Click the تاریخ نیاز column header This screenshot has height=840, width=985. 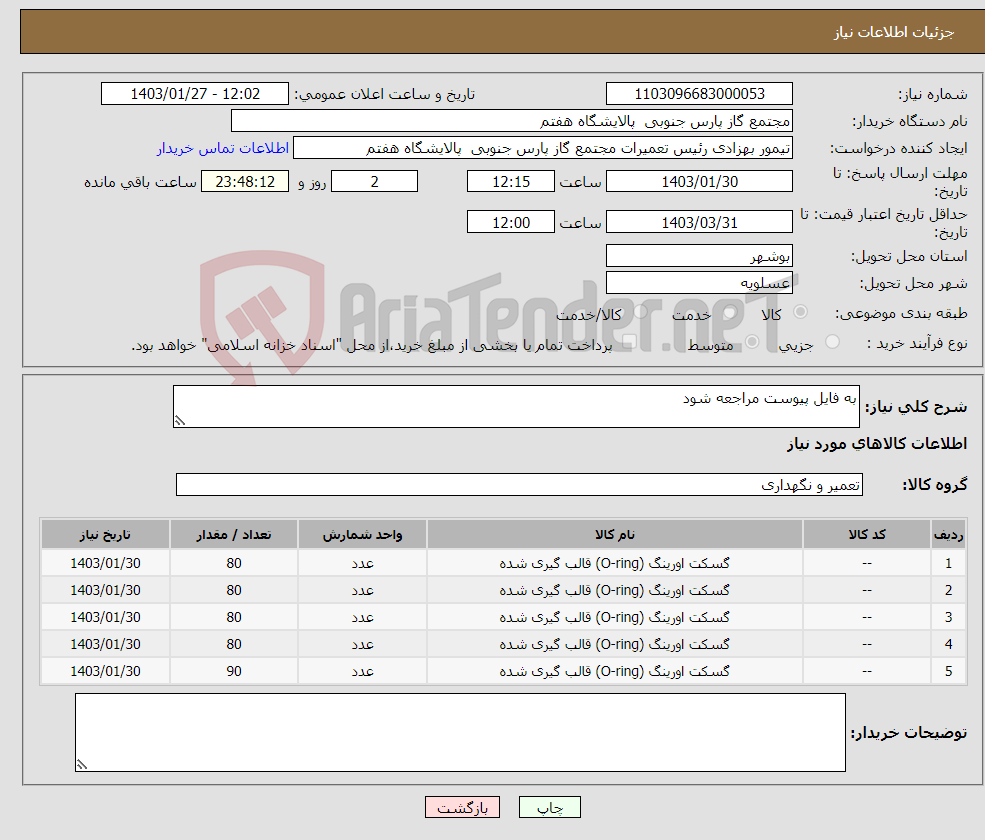pyautogui.click(x=106, y=535)
